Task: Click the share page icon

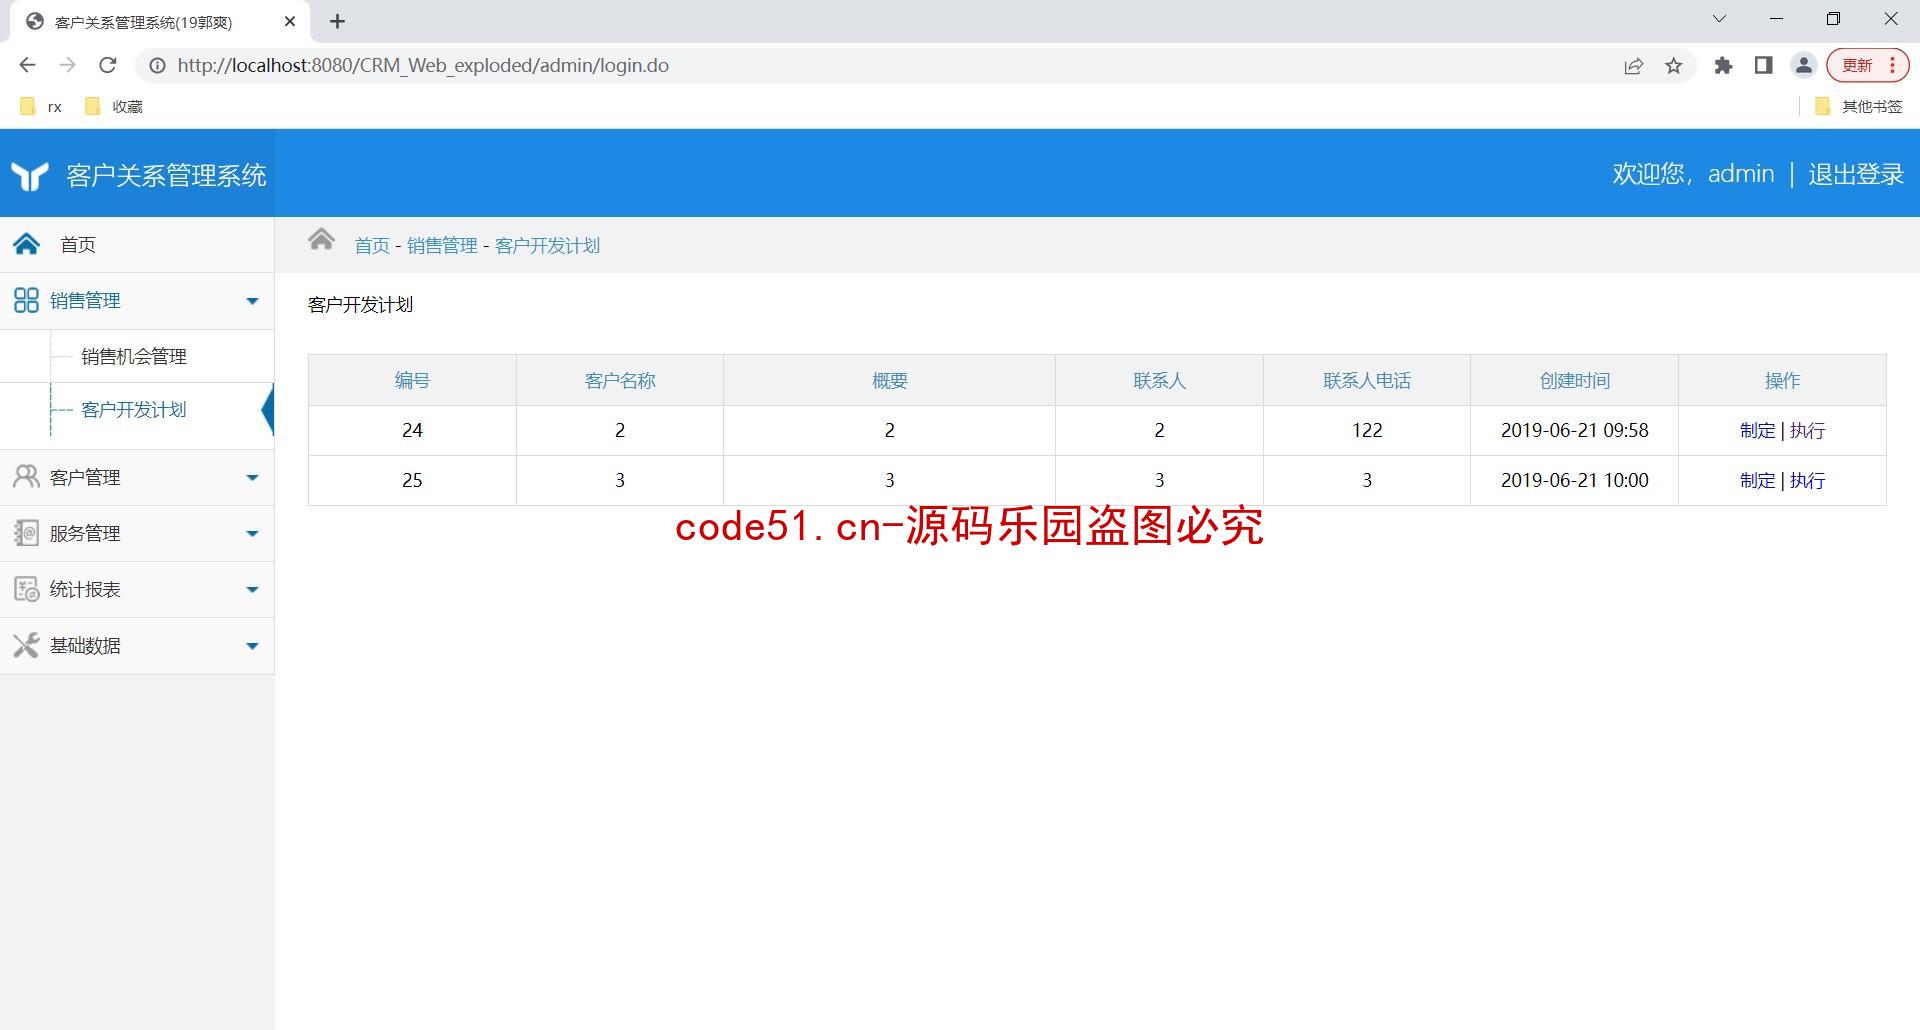Action: (1633, 66)
